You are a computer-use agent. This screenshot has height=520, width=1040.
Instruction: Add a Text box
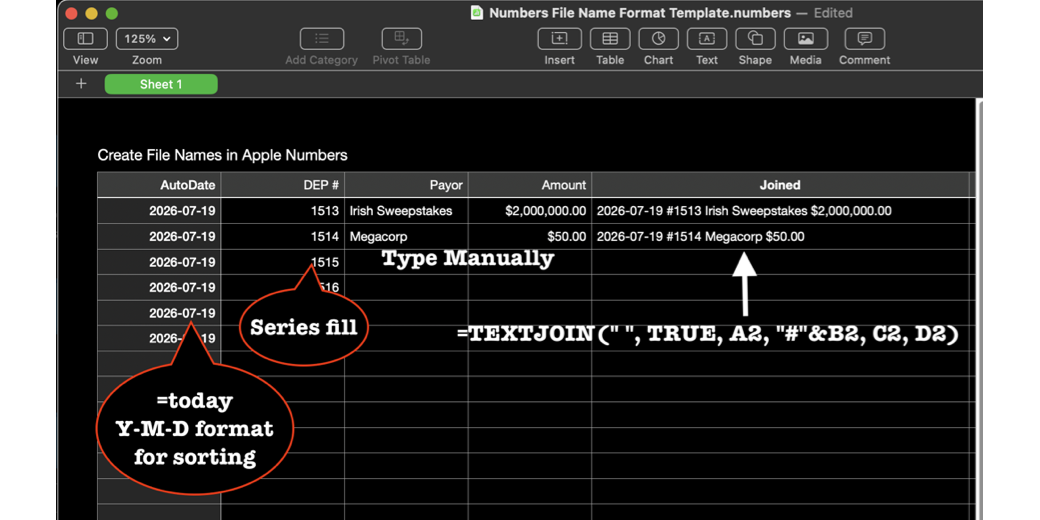click(x=706, y=39)
